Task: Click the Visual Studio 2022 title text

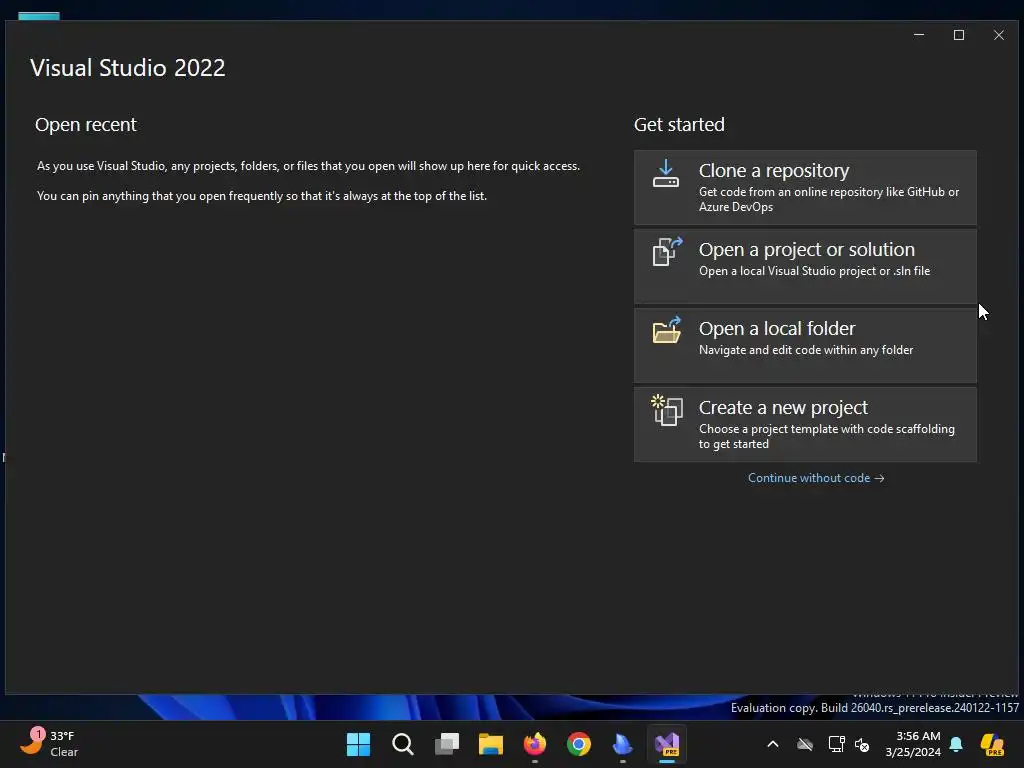Action: (127, 68)
